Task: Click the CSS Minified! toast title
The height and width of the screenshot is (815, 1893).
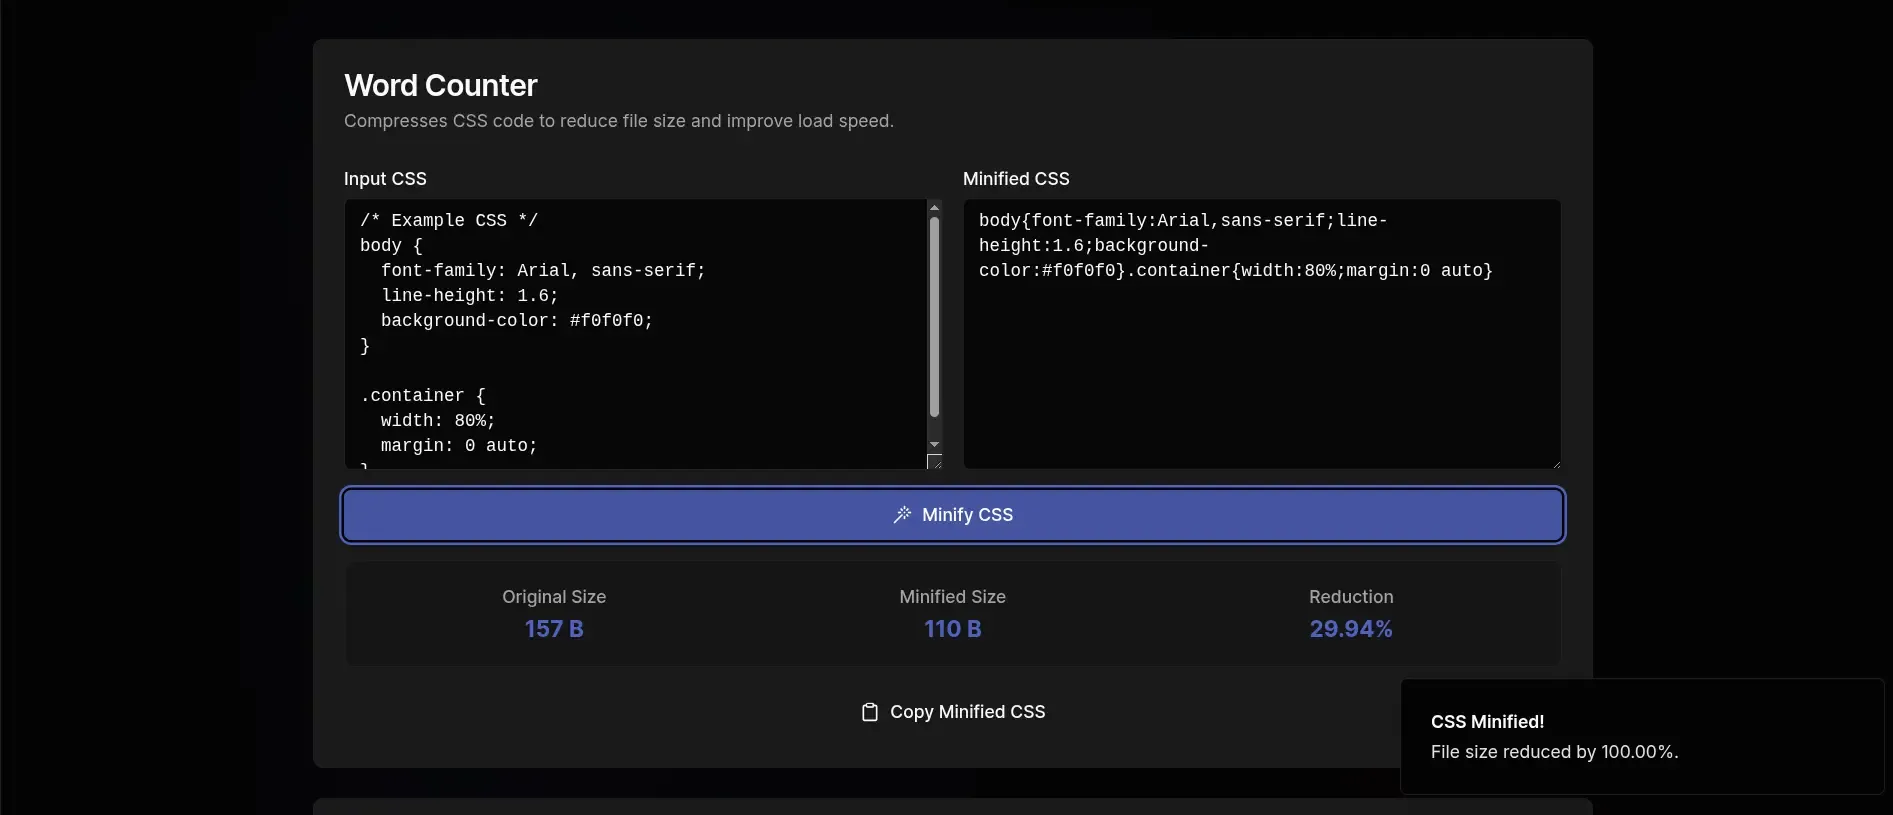Action: tap(1486, 721)
